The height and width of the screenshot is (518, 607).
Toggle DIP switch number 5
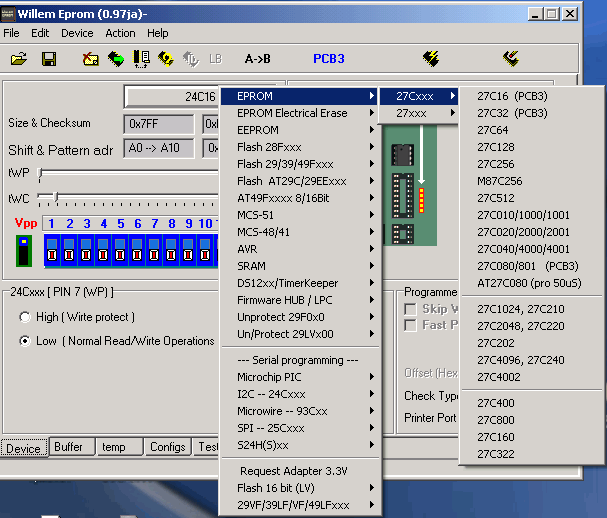(120, 250)
